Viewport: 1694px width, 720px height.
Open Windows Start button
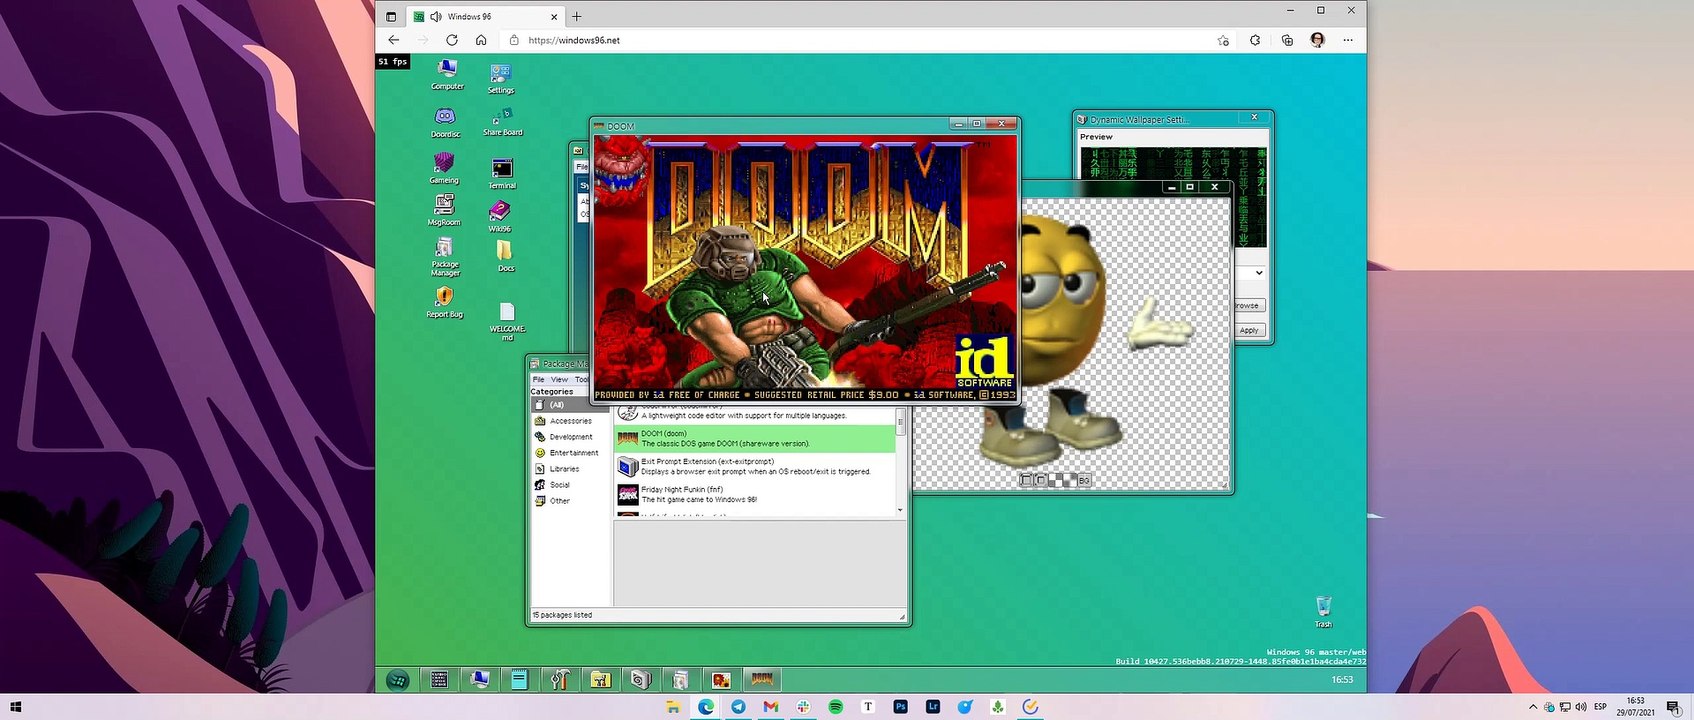pyautogui.click(x=15, y=707)
